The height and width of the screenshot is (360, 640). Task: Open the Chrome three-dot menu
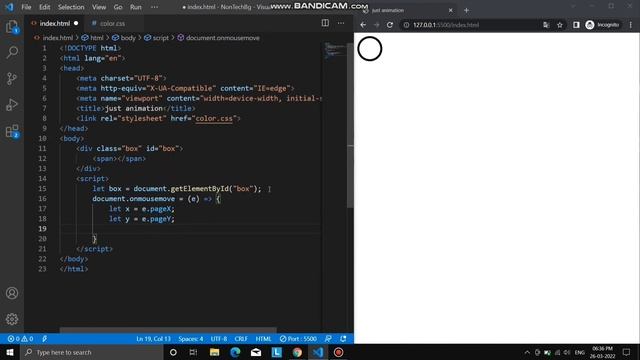(631, 25)
